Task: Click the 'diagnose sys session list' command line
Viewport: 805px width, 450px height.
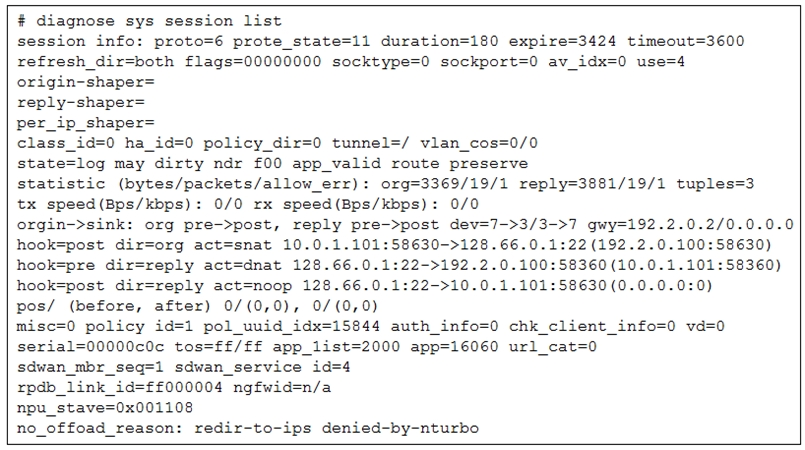Action: coord(150,20)
